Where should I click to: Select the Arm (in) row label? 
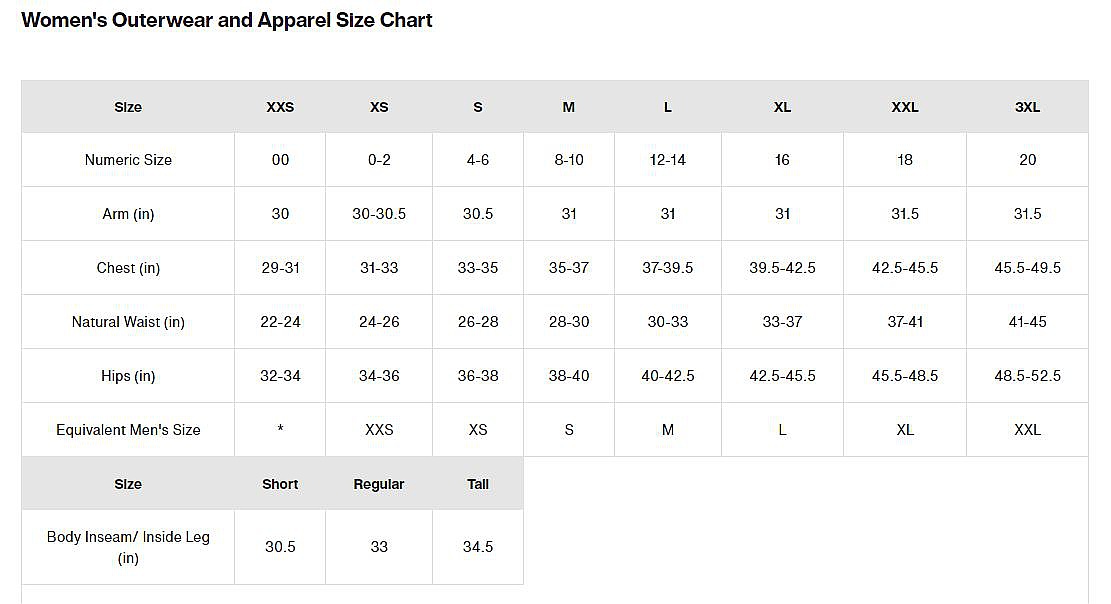click(x=128, y=214)
